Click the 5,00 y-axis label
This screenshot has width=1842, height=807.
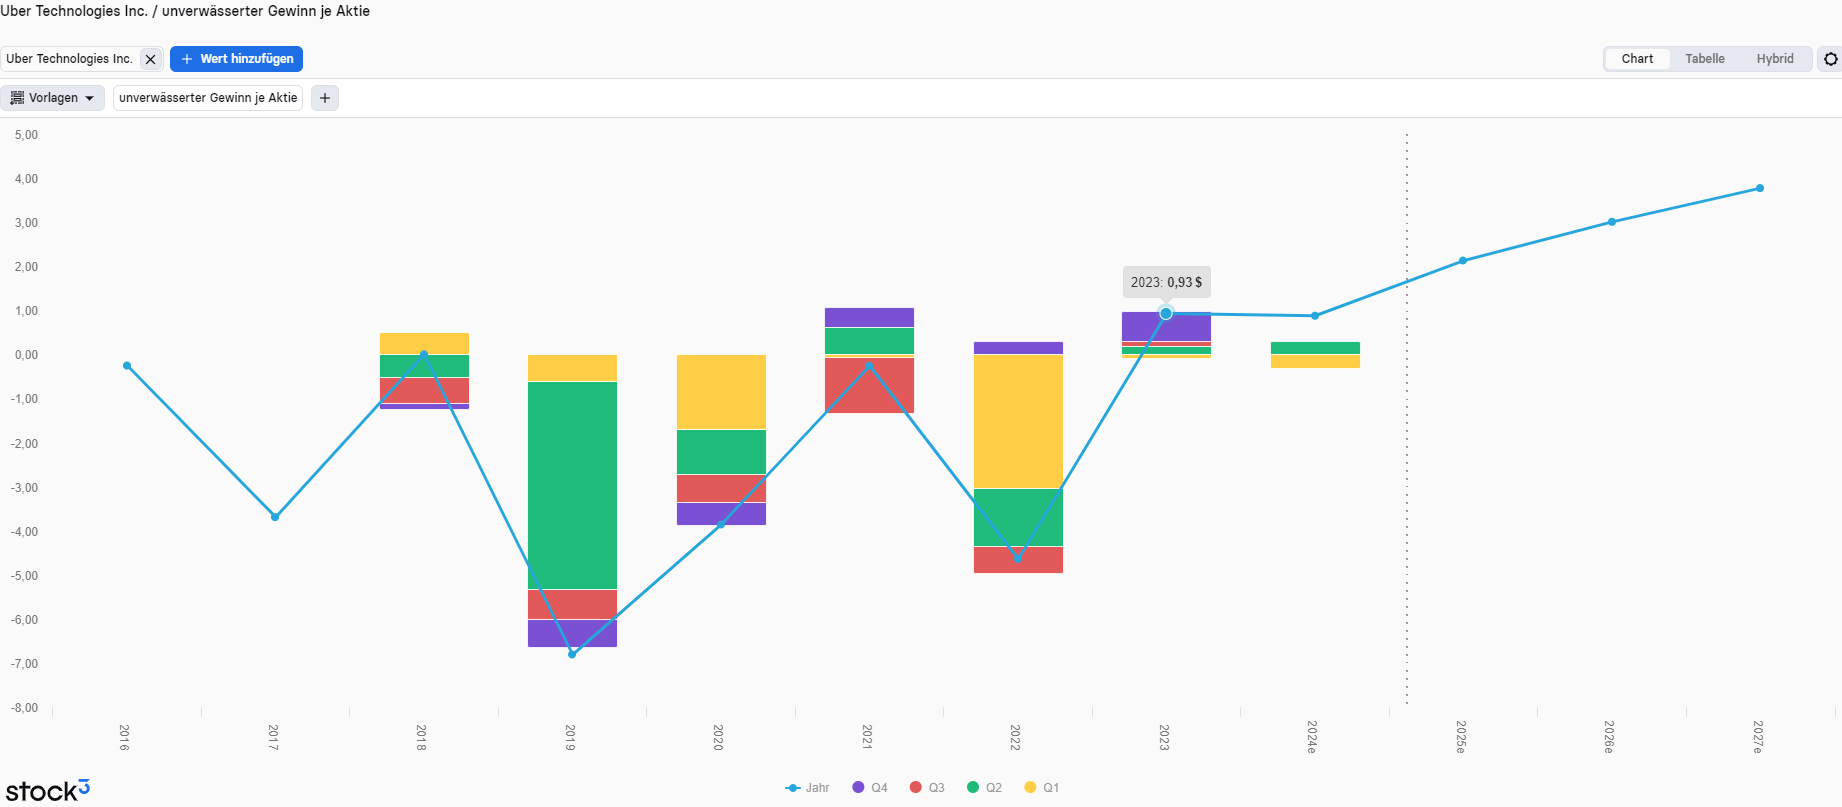(26, 135)
